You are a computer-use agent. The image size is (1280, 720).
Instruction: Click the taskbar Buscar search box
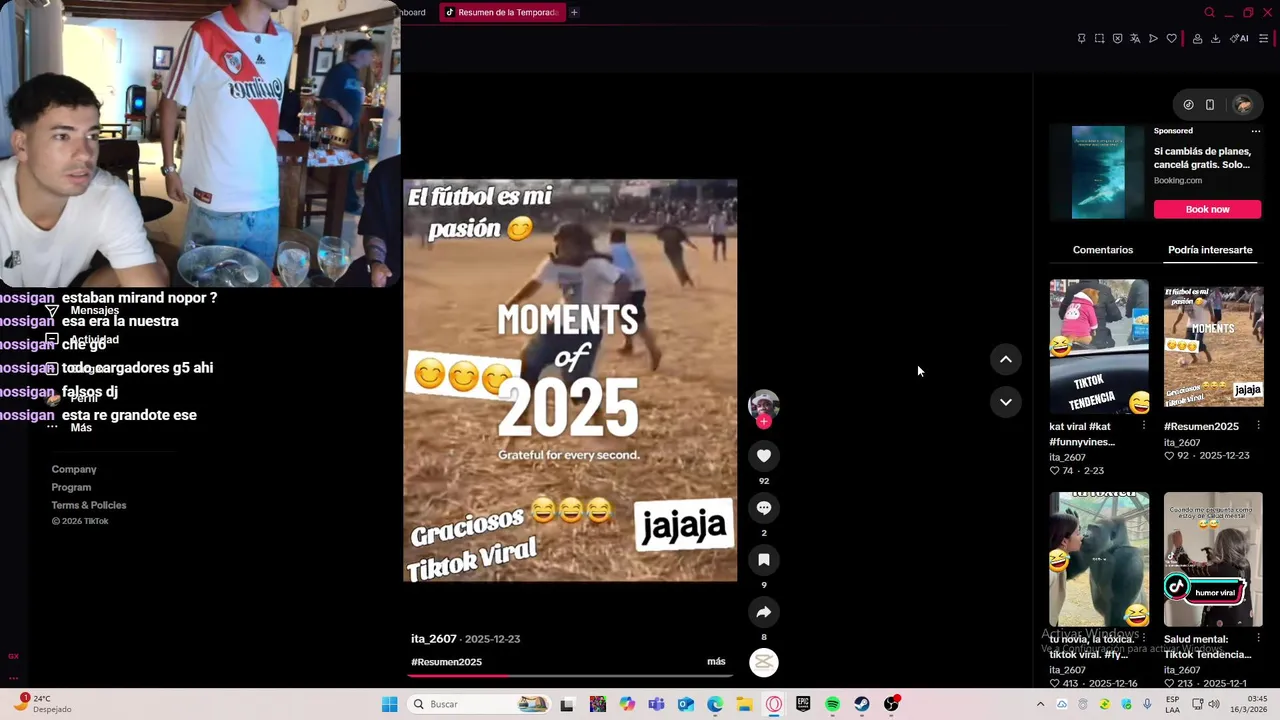[481, 704]
